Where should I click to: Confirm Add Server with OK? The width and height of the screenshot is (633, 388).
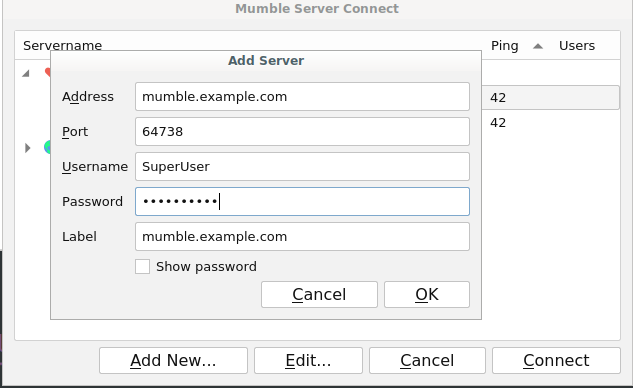[427, 294]
